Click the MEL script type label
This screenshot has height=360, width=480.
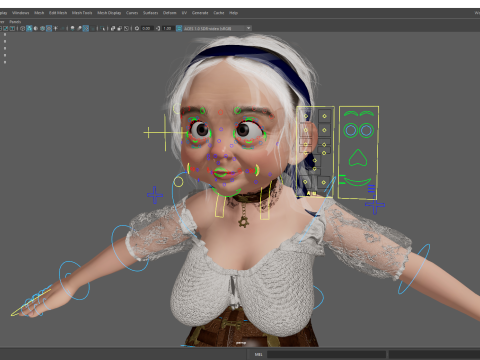coord(258,354)
